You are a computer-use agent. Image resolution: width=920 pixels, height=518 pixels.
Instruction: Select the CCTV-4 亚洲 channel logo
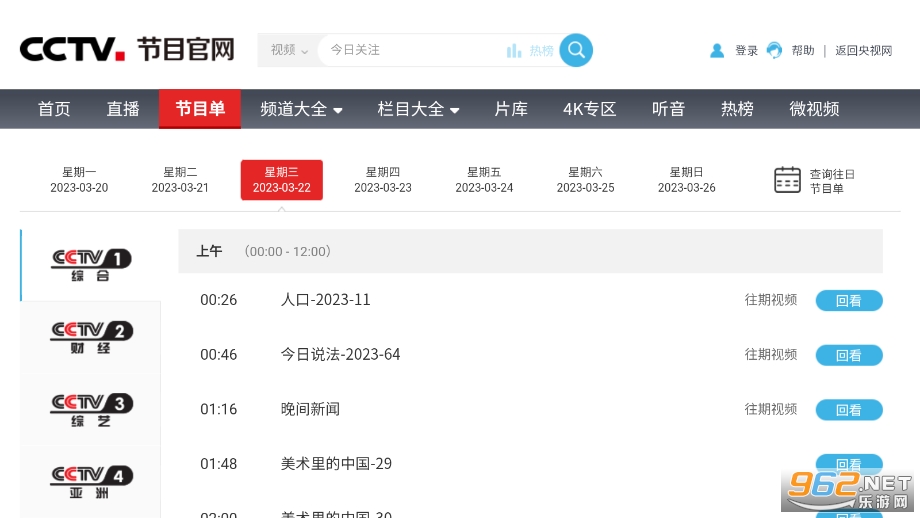[91, 481]
